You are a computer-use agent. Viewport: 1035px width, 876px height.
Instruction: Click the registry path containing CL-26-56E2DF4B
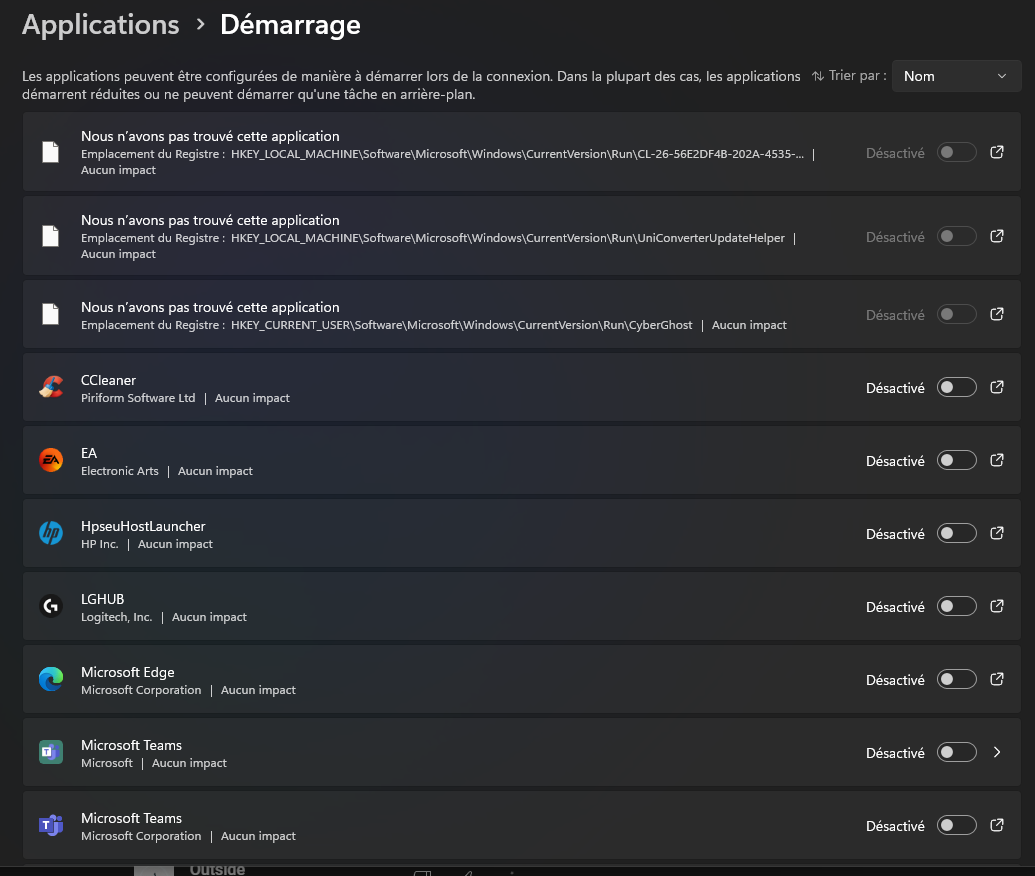518,154
